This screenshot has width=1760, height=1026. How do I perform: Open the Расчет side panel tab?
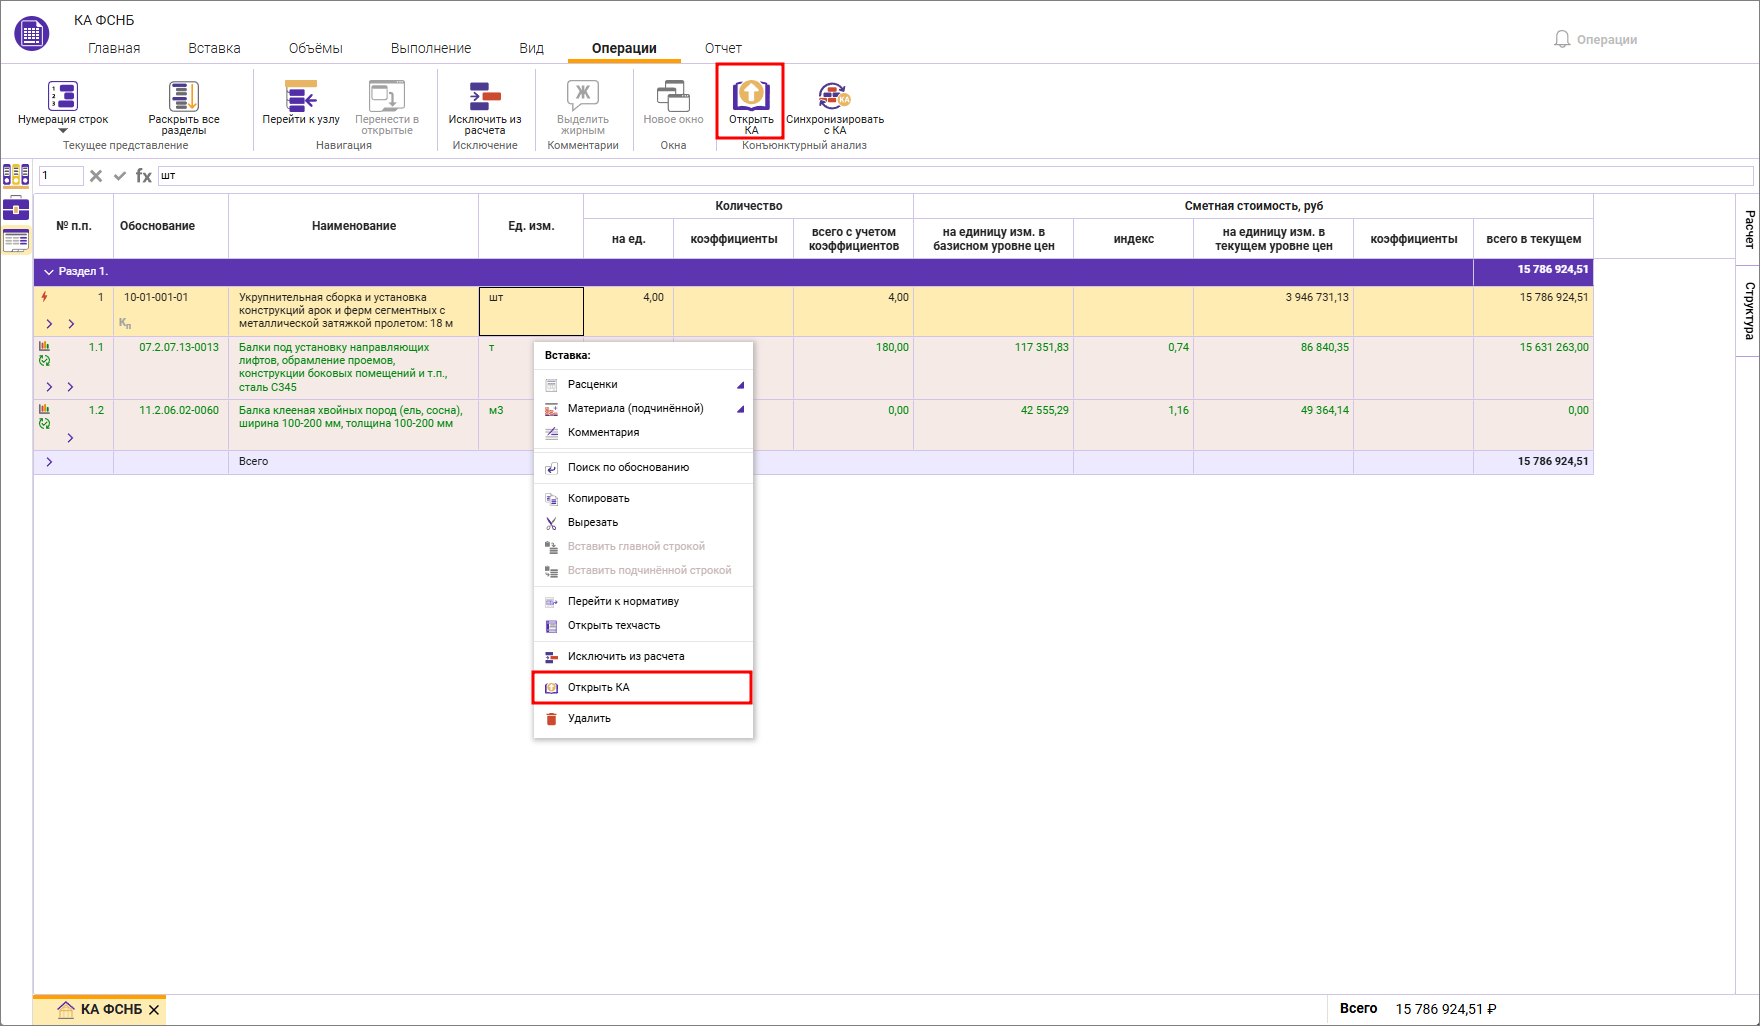click(x=1749, y=229)
